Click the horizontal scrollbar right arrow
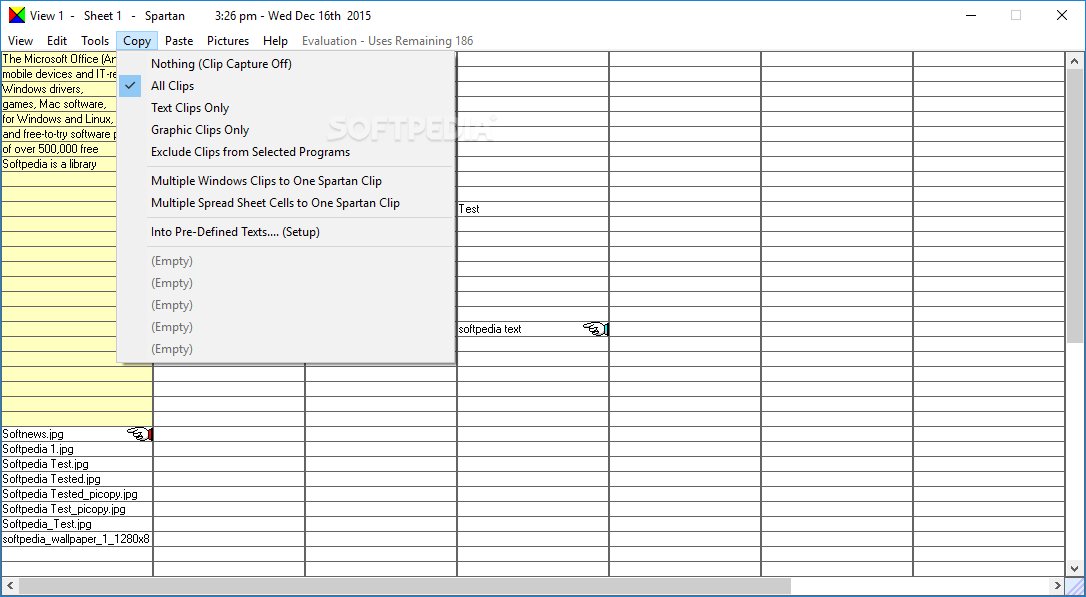Viewport: 1086px width, 597px height. 1058,585
